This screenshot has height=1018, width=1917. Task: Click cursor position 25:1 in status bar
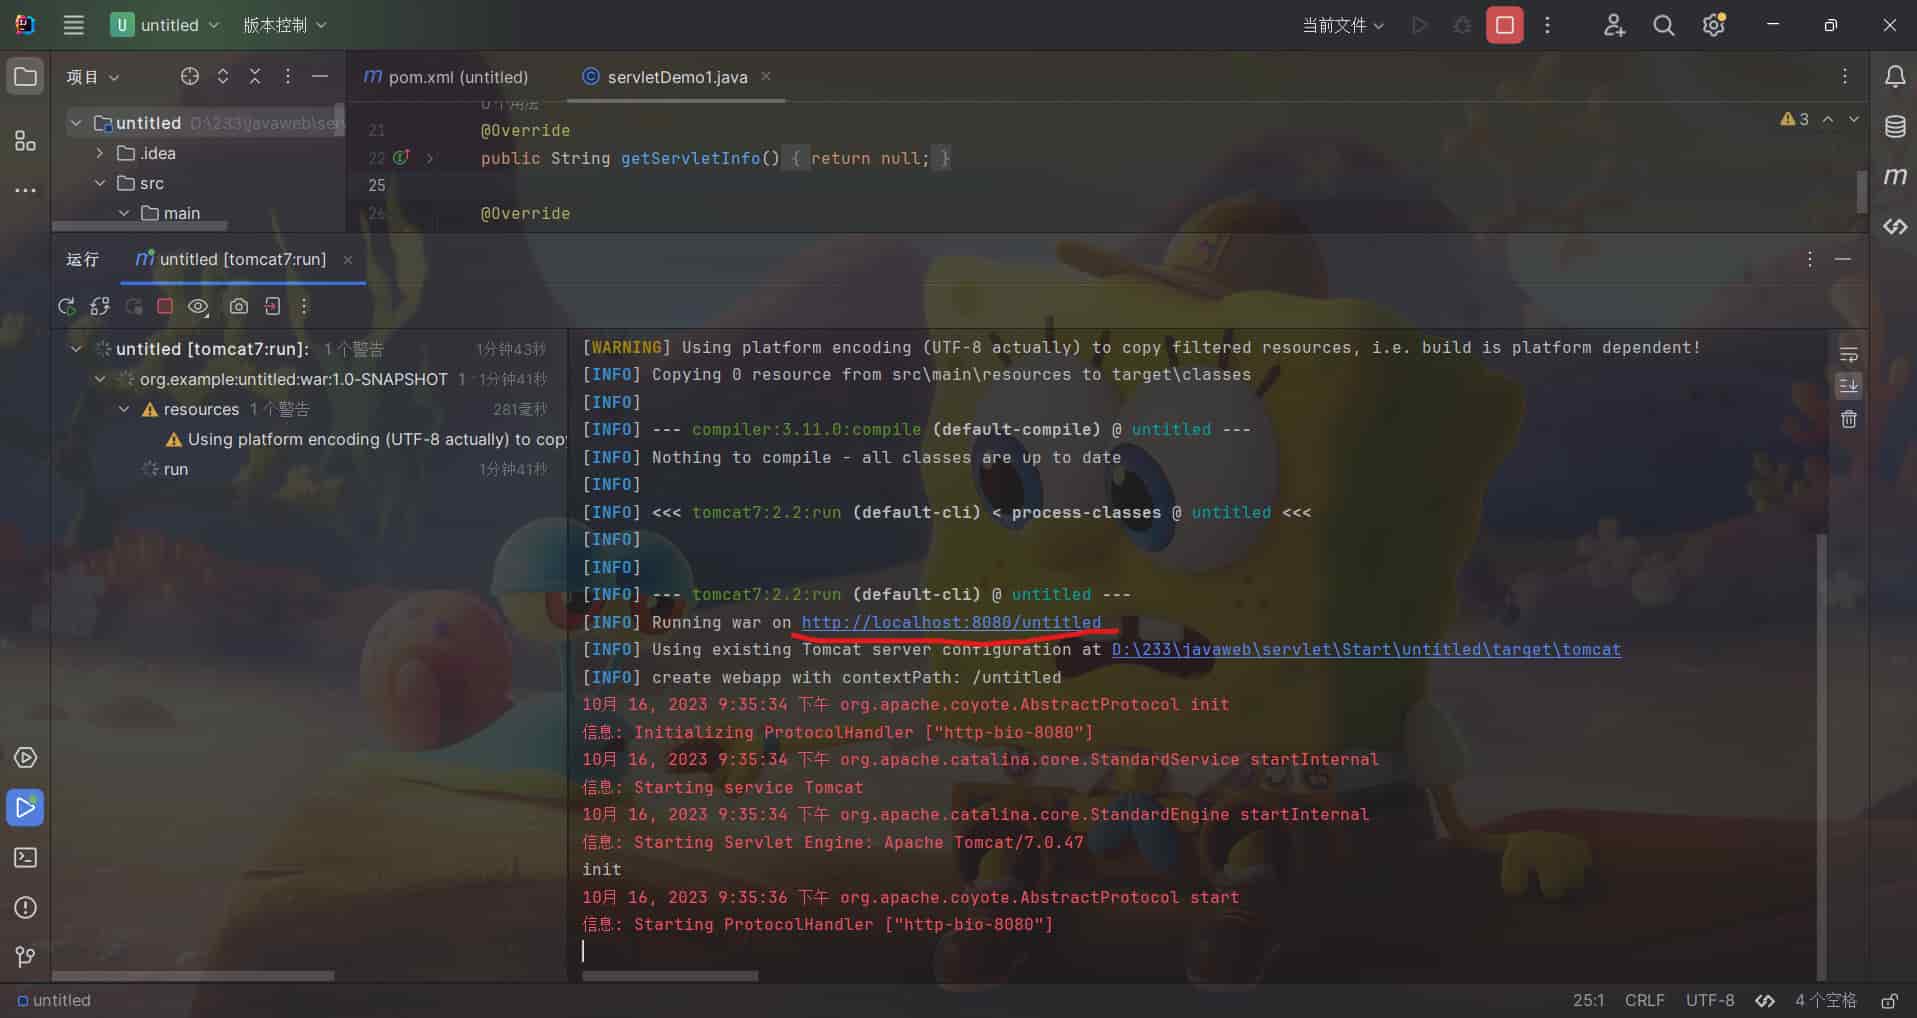tap(1588, 1000)
